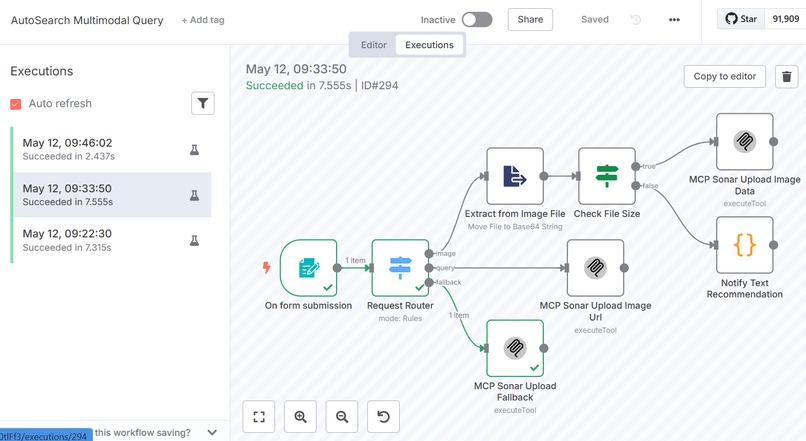
Task: Click the AutoSearch Multimodal Query workflow name
Action: (x=87, y=20)
